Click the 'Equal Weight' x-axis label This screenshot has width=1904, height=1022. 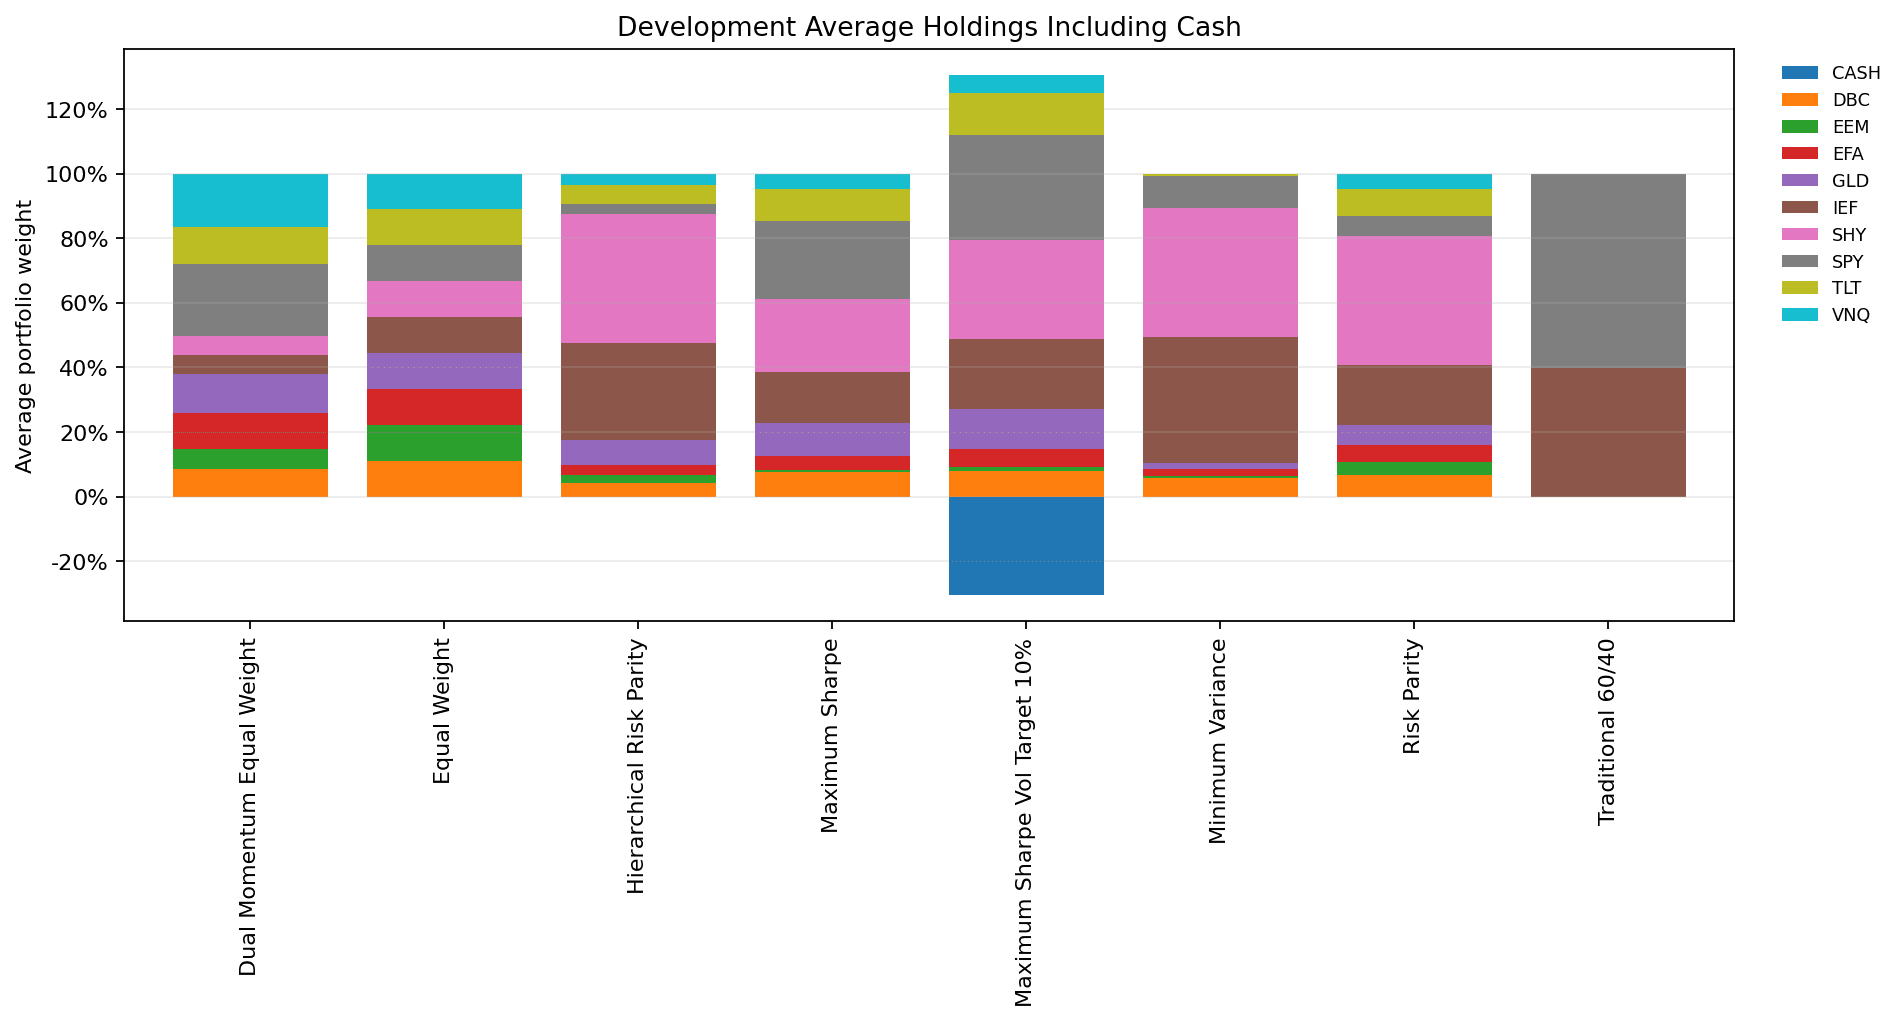point(443,711)
